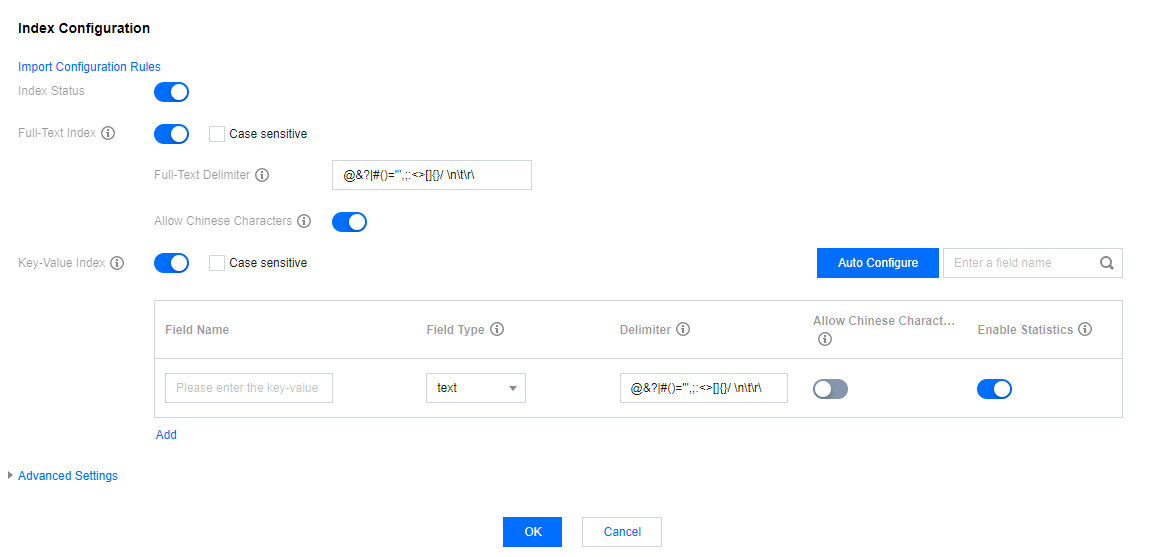
Task: Click the Delimiter column info icon
Action: click(x=683, y=329)
